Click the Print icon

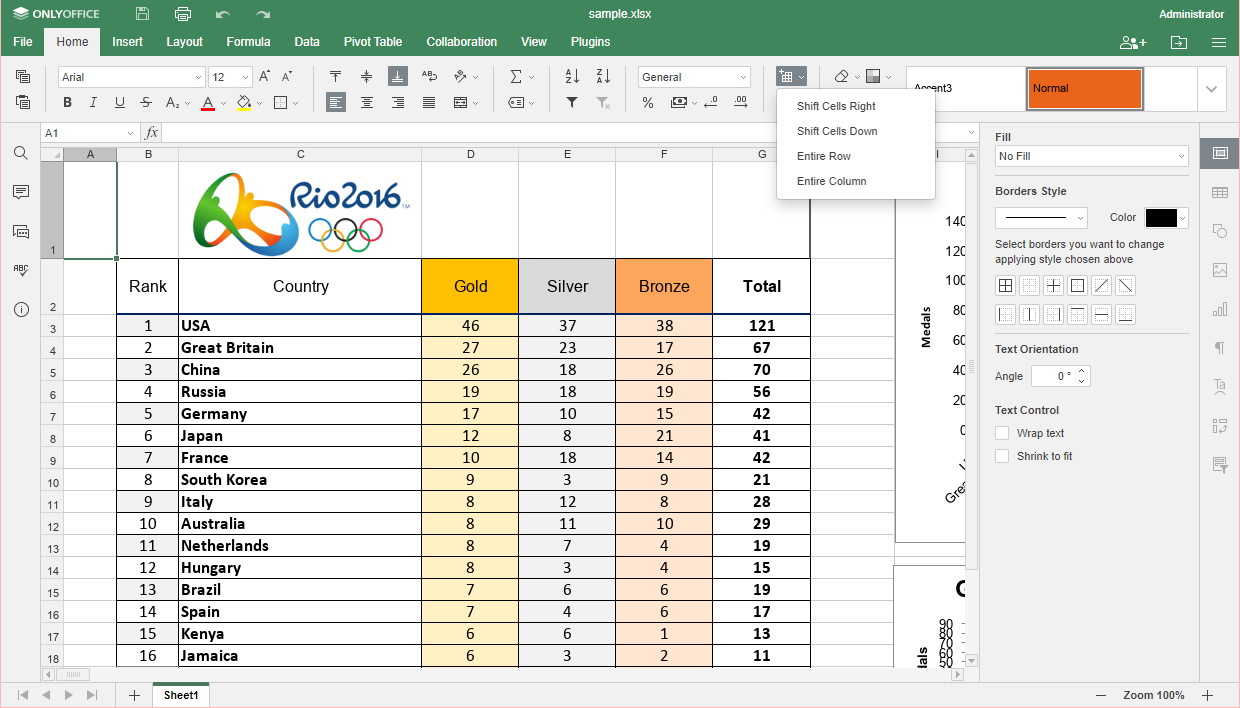(x=183, y=14)
